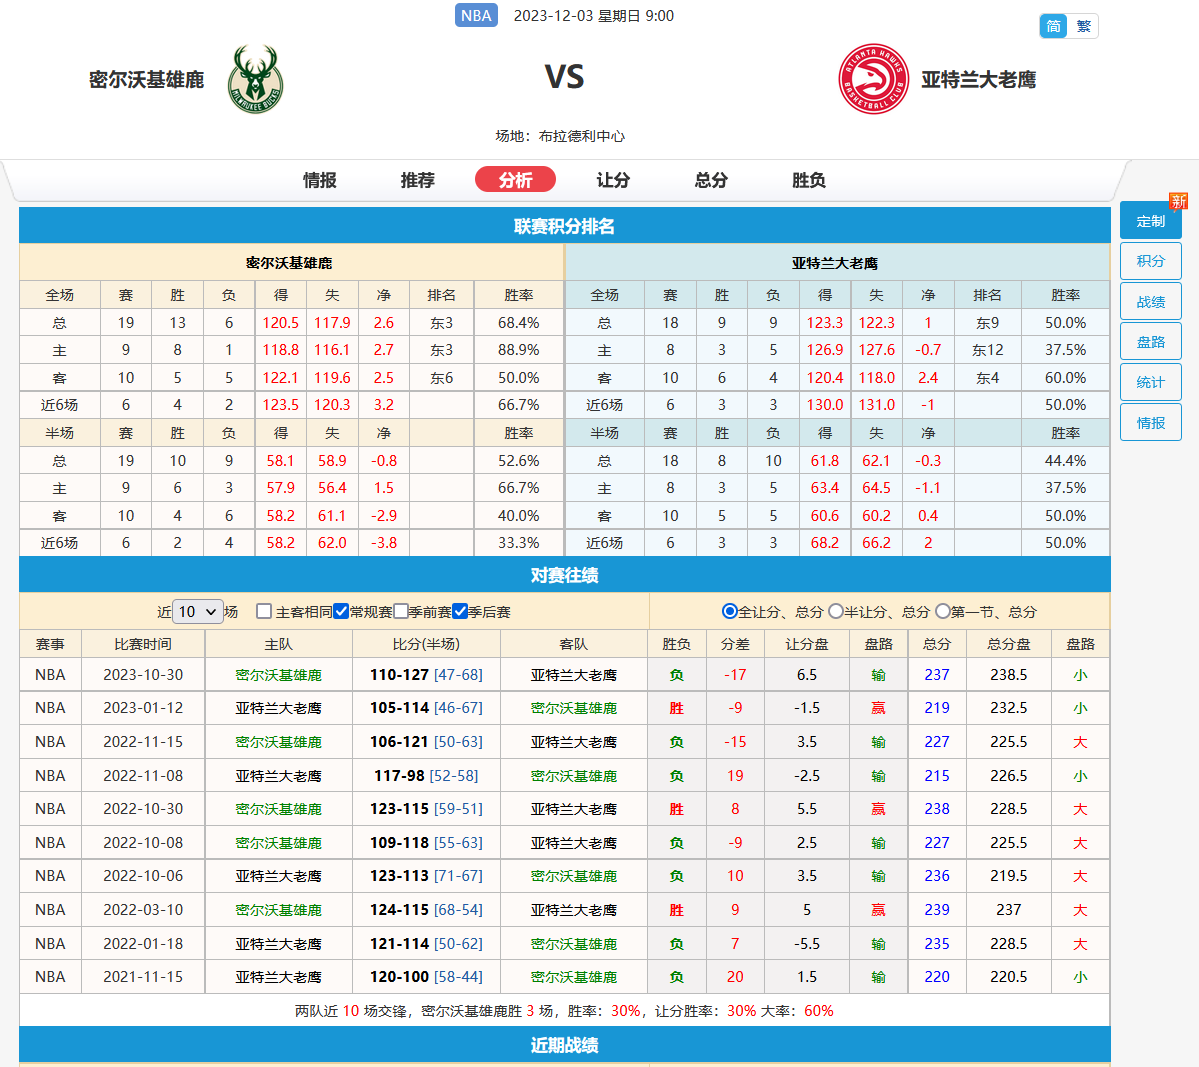Open the 定制 panel in right sidebar
The width and height of the screenshot is (1199, 1067).
[x=1150, y=220]
